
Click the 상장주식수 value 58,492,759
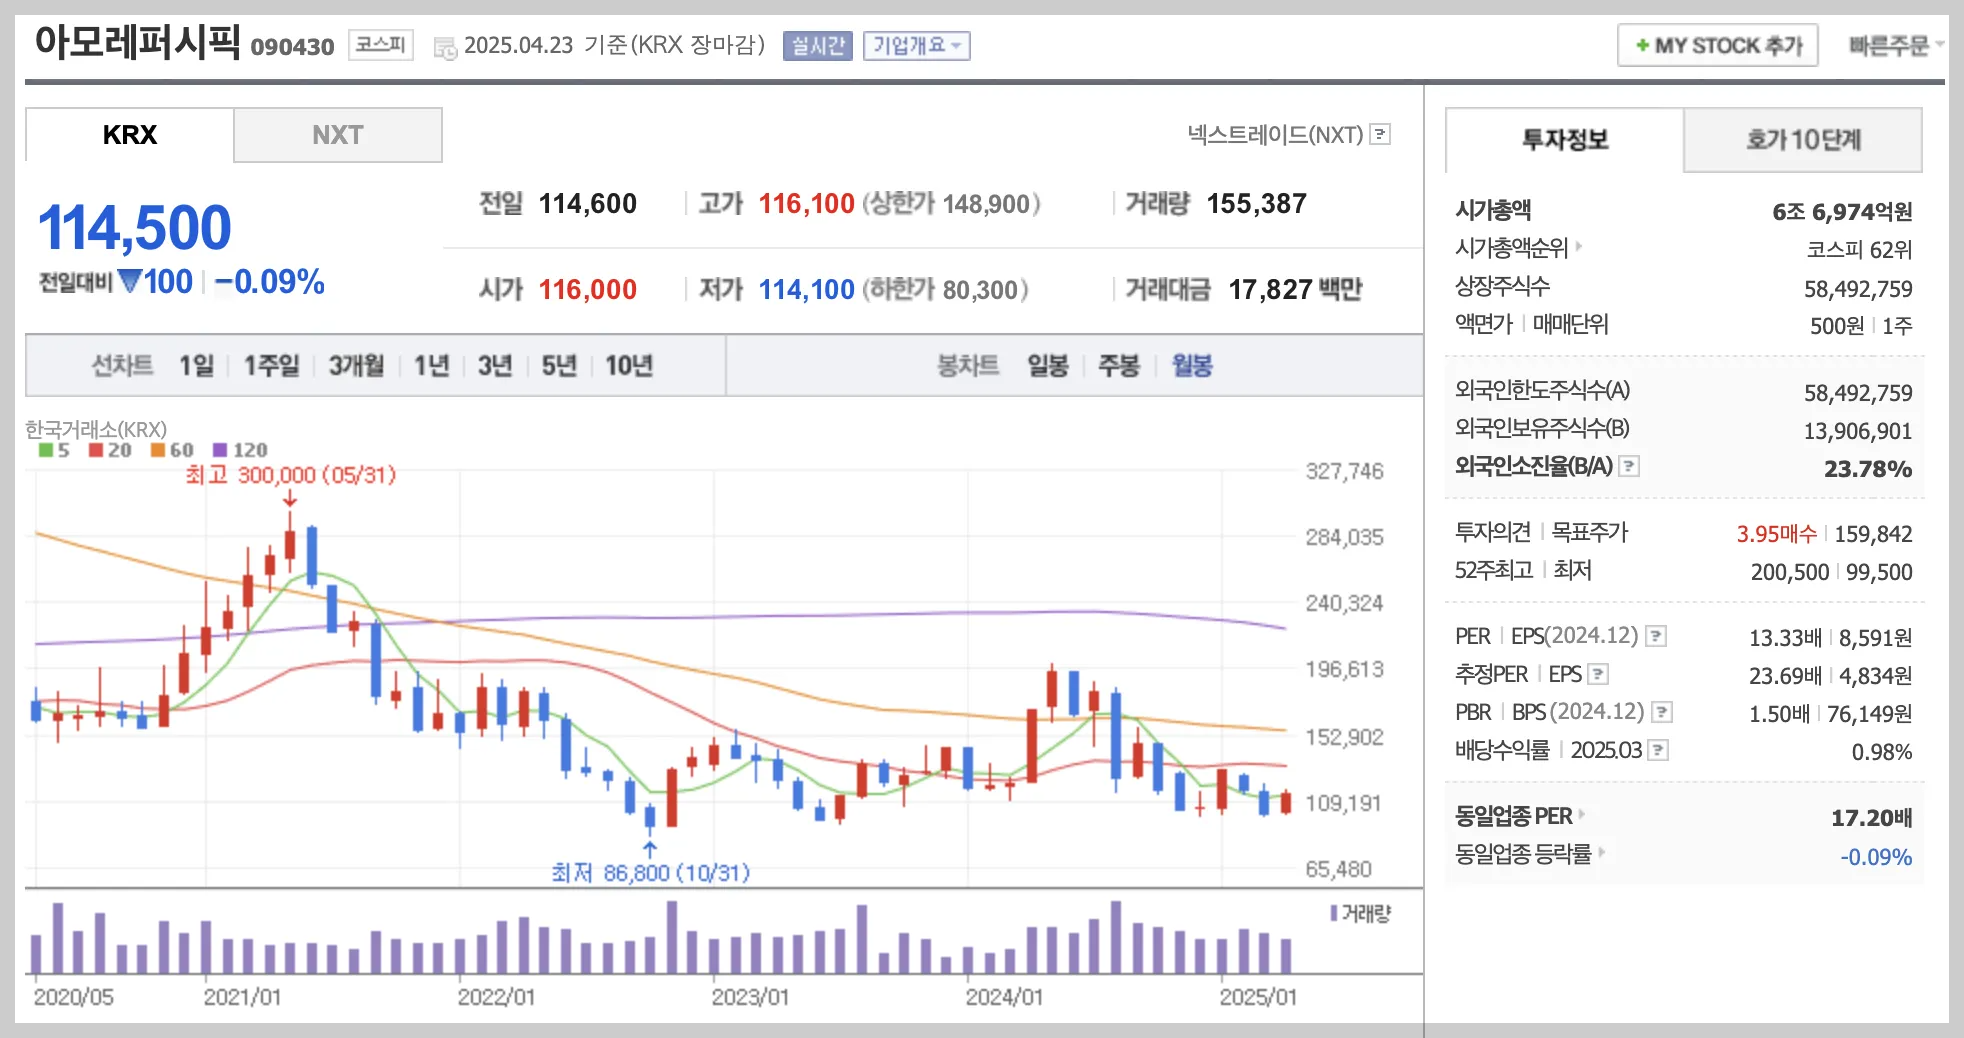tap(1858, 290)
